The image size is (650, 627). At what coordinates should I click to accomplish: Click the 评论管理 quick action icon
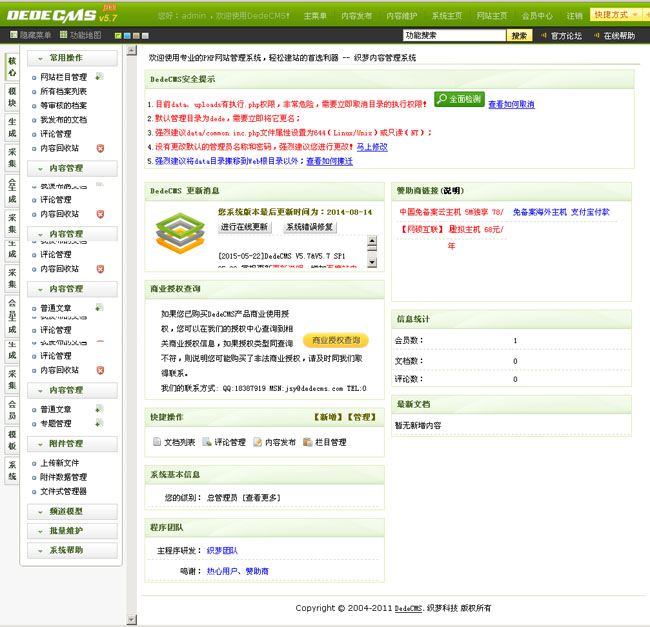[x=207, y=442]
